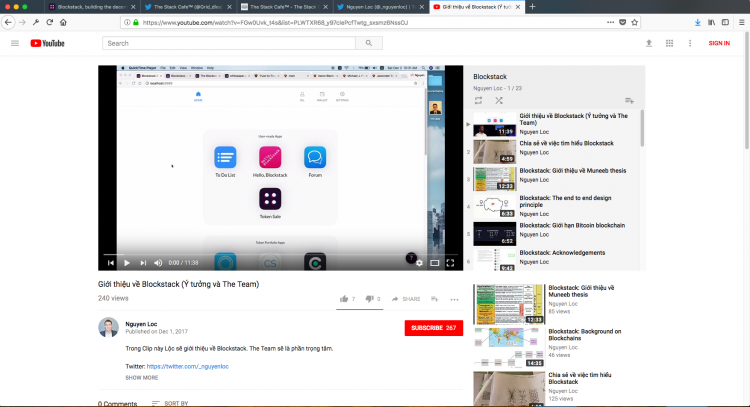Open Firefox library icon

coord(712,22)
